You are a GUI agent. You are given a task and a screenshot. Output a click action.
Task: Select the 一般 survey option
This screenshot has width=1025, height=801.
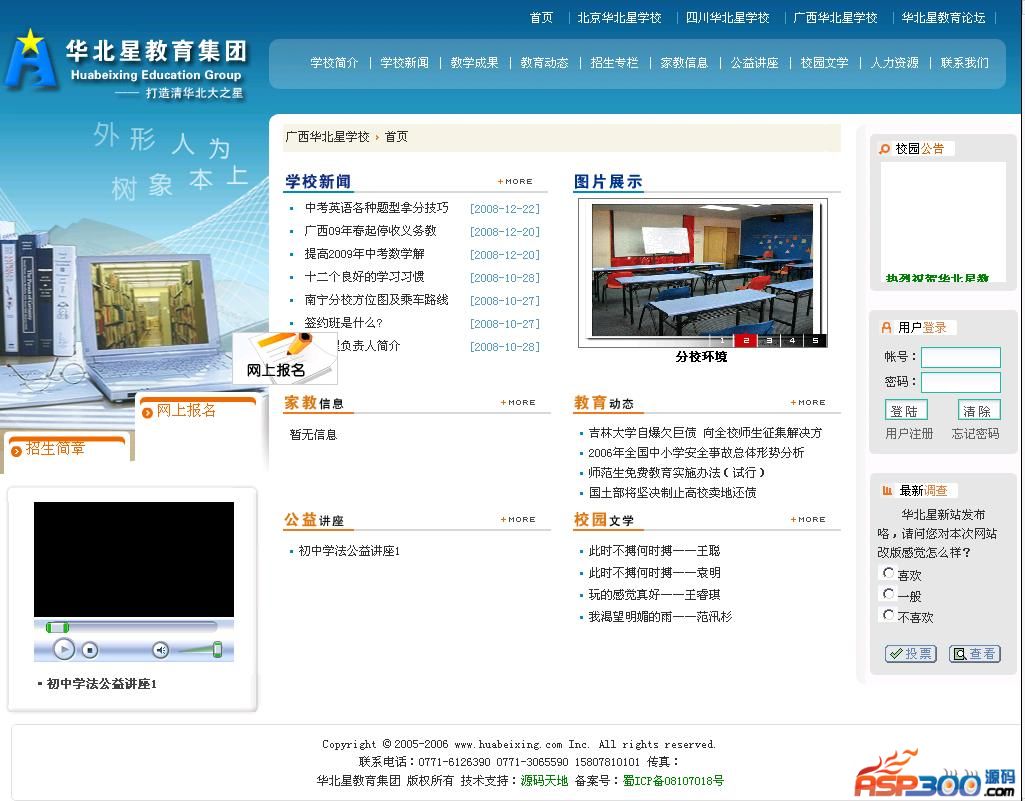(x=888, y=594)
